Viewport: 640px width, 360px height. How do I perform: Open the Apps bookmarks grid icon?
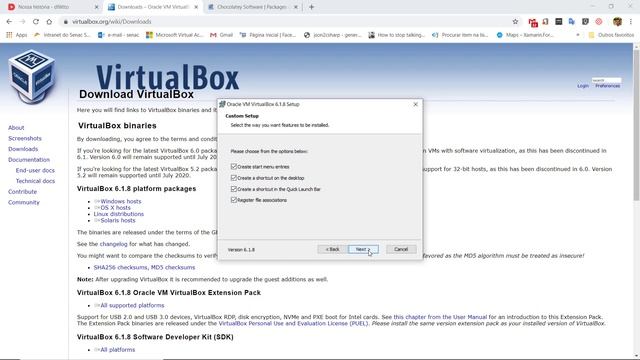(9, 35)
